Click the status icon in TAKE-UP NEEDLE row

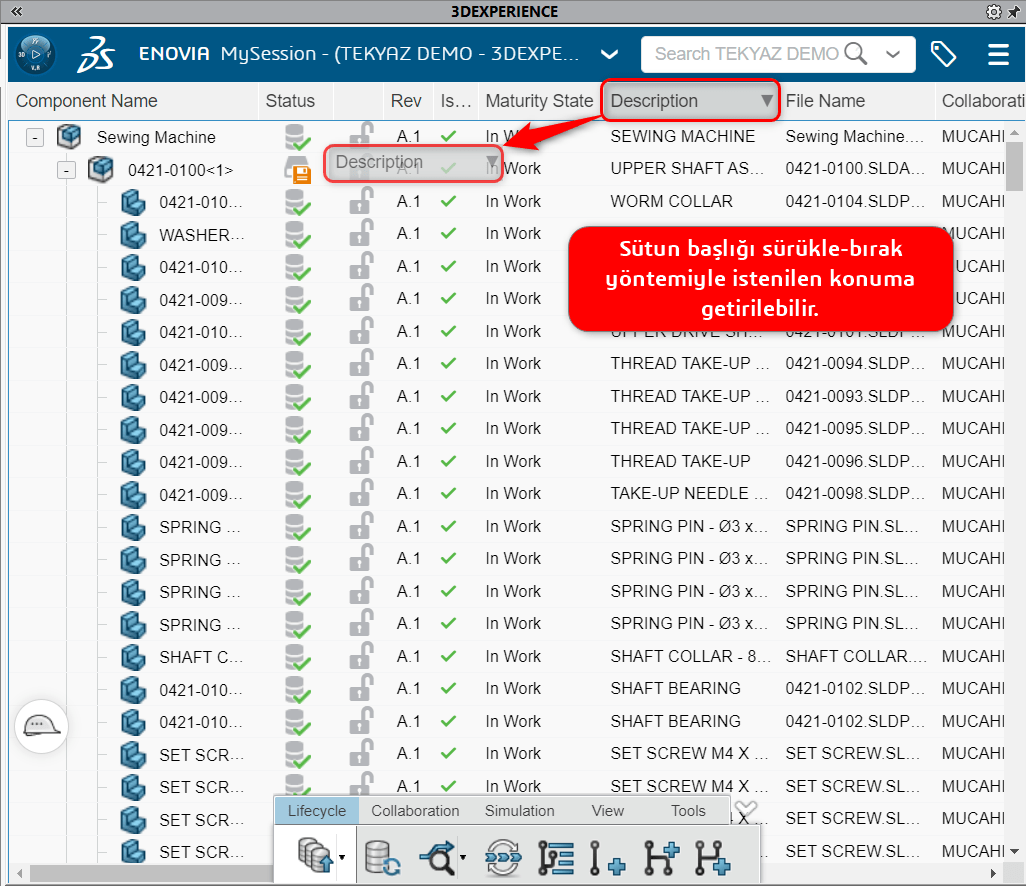pyautogui.click(x=298, y=494)
